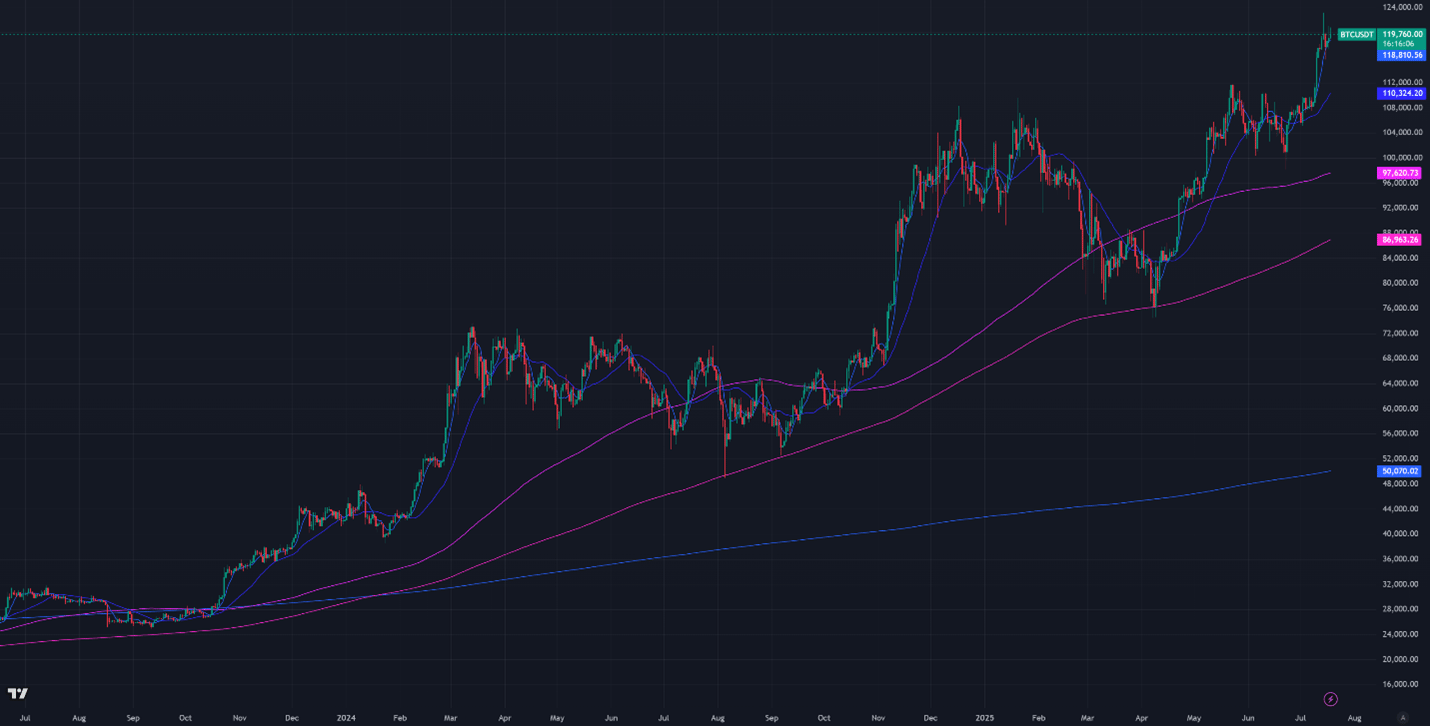Click the BTCUSDT symbol price label

[1356, 34]
